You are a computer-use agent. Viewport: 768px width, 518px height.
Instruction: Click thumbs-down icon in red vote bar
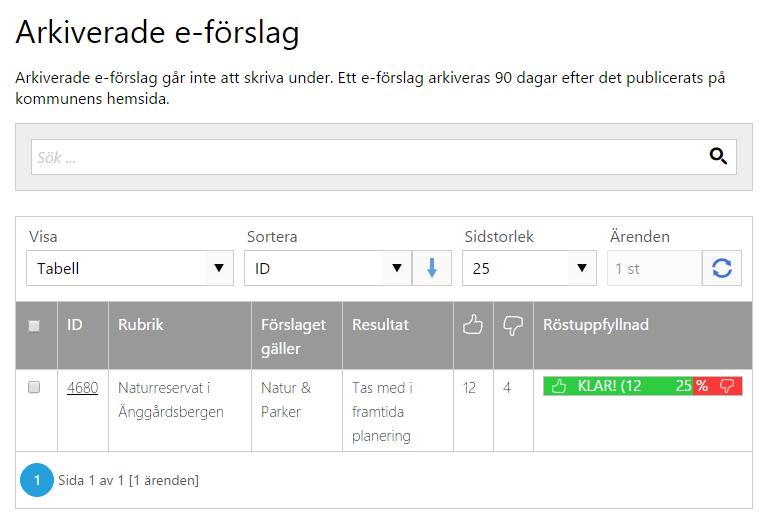click(727, 386)
